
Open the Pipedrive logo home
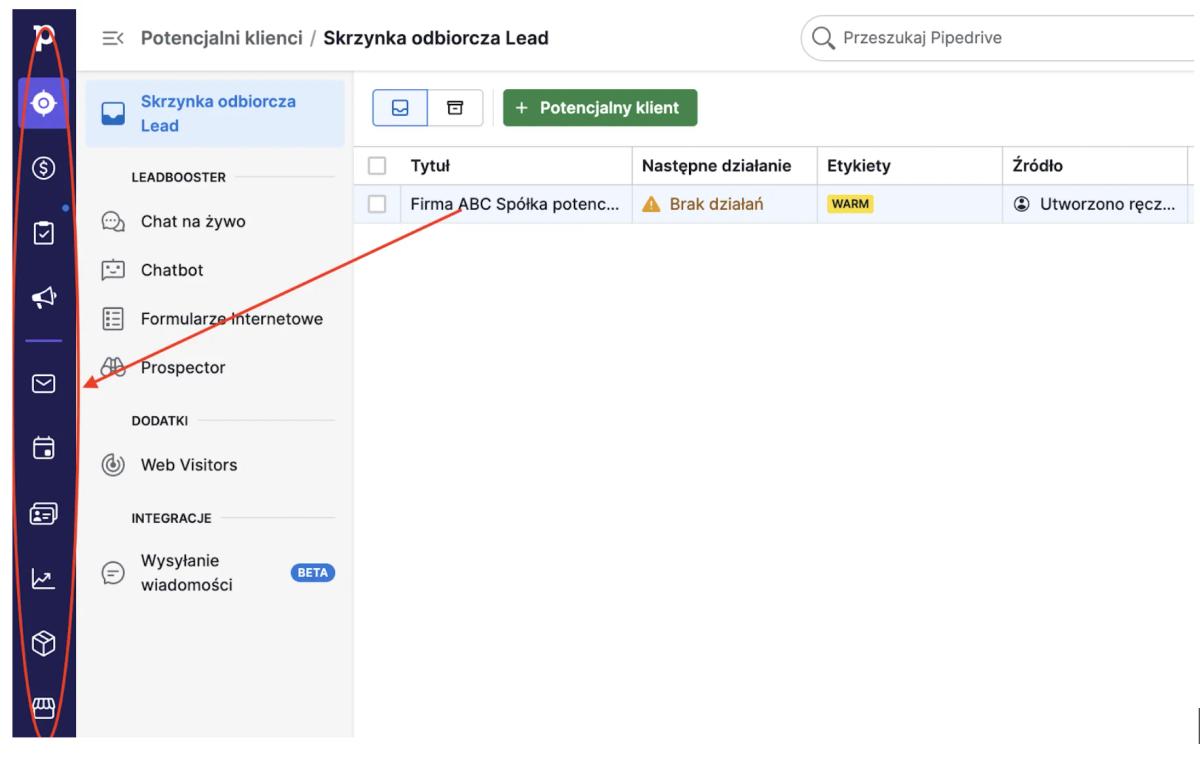click(43, 37)
